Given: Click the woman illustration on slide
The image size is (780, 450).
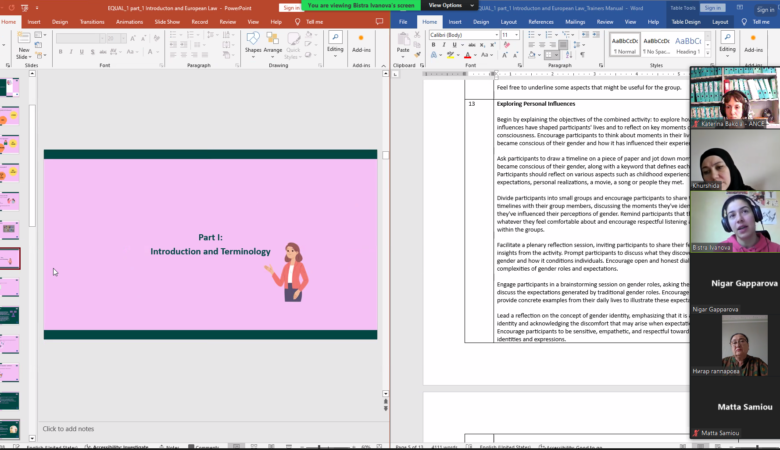Looking at the screenshot, I should [290, 271].
